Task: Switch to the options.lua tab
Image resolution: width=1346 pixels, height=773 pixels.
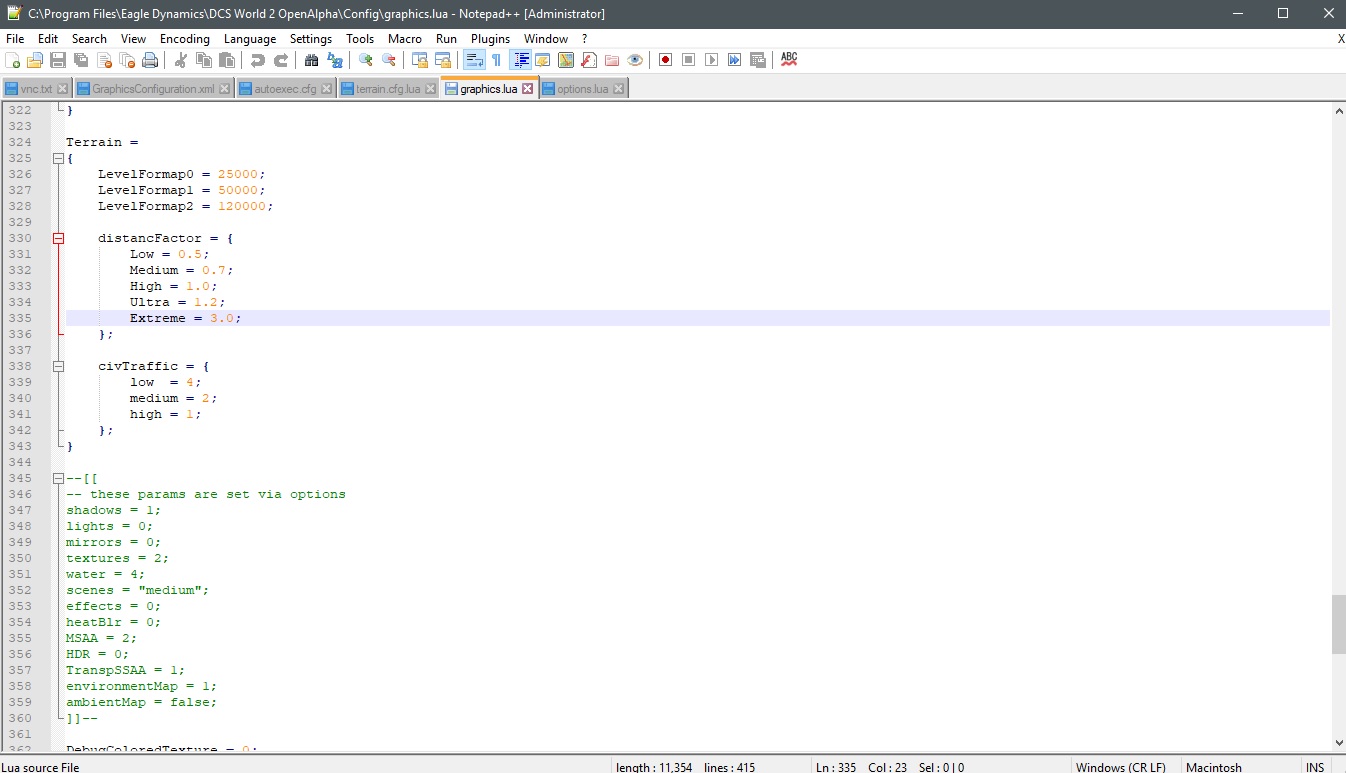Action: [x=582, y=89]
